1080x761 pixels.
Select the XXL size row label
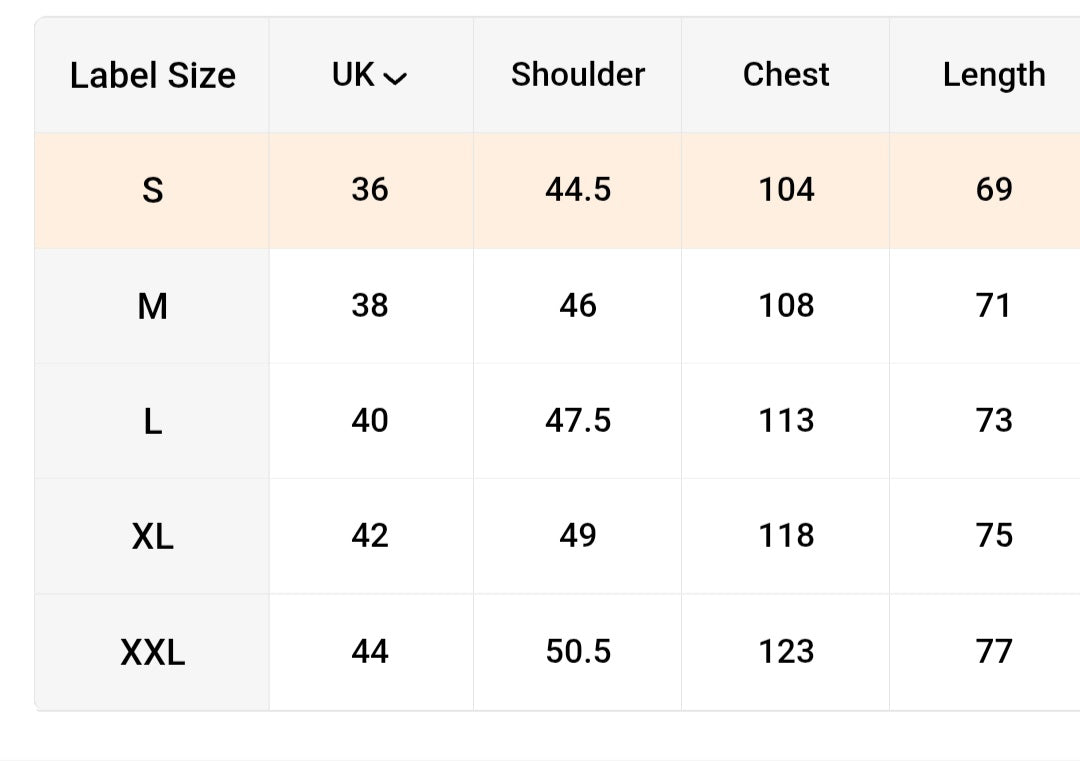click(x=152, y=651)
